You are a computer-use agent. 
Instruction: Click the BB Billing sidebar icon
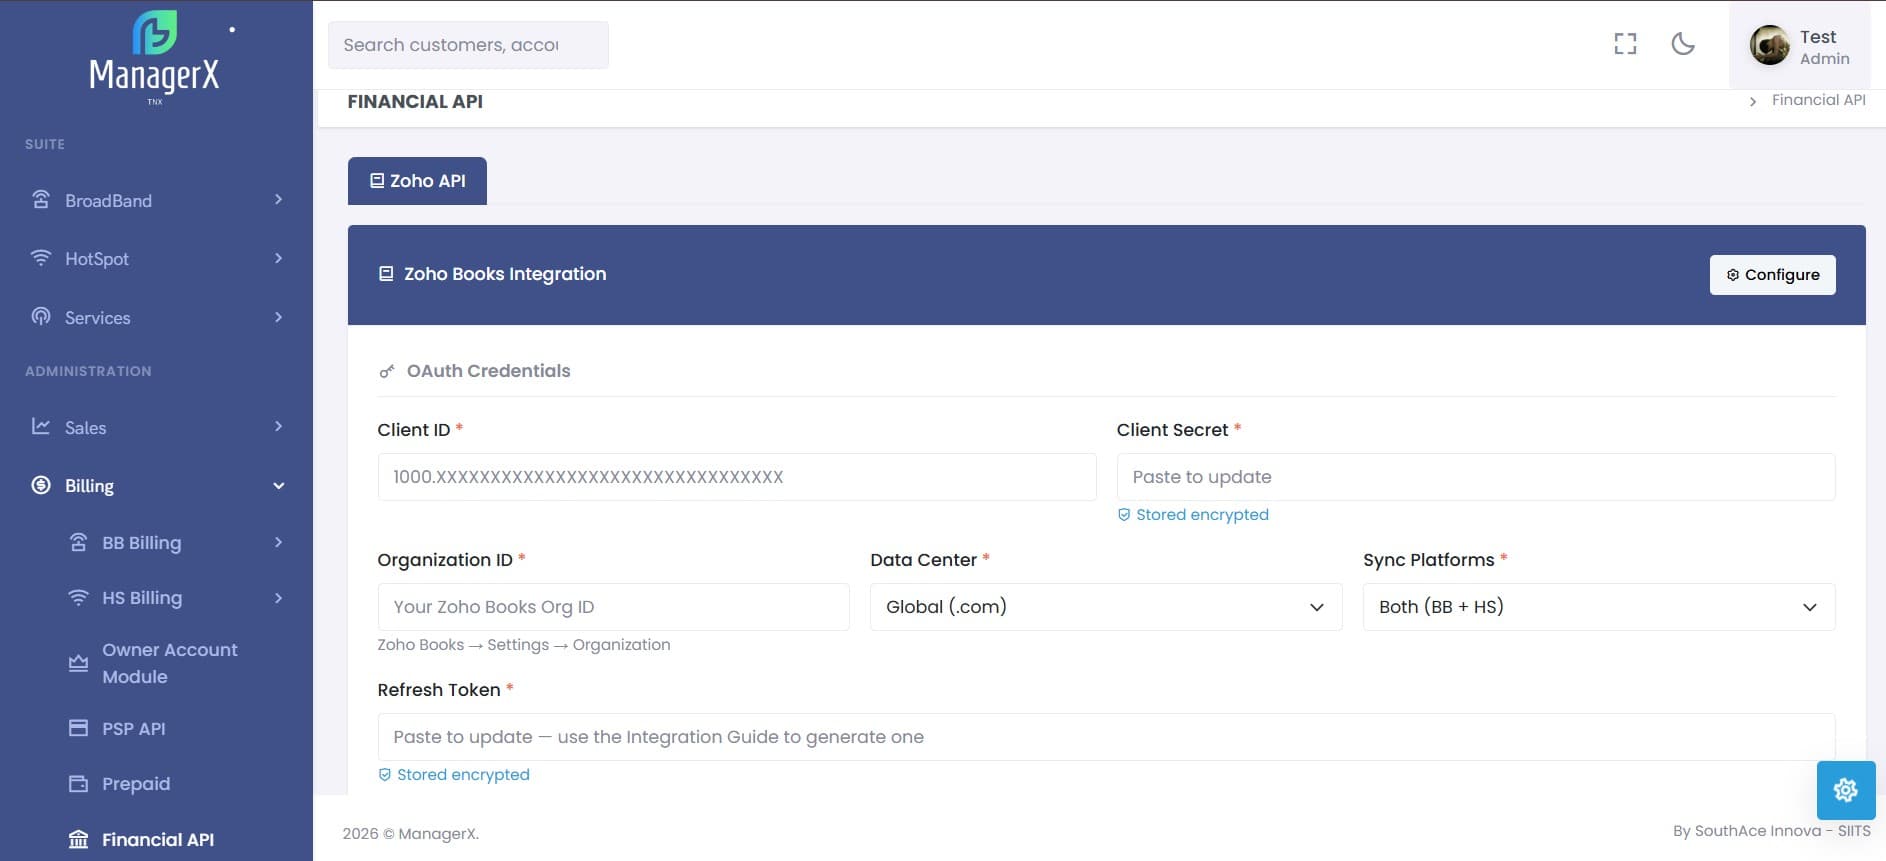78,542
